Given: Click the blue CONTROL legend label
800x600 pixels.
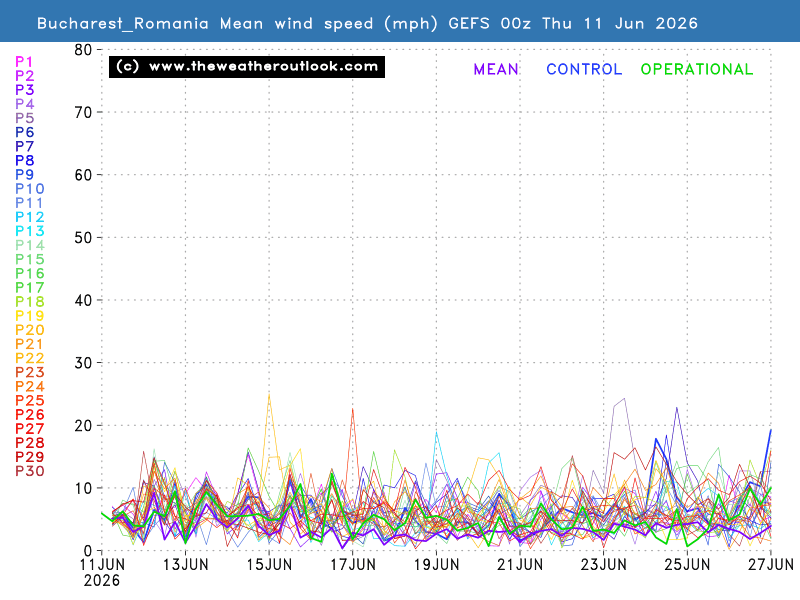Looking at the screenshot, I should 584,69.
